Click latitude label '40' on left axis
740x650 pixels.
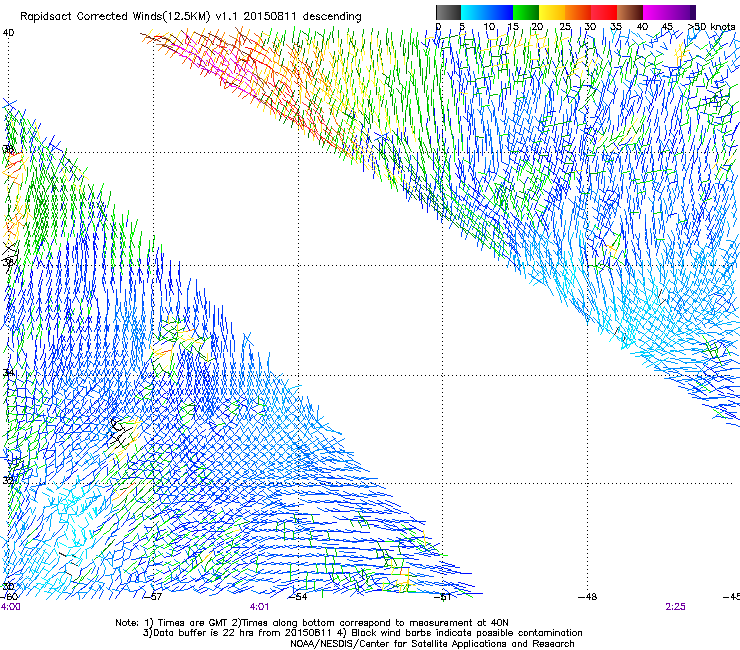point(8,33)
